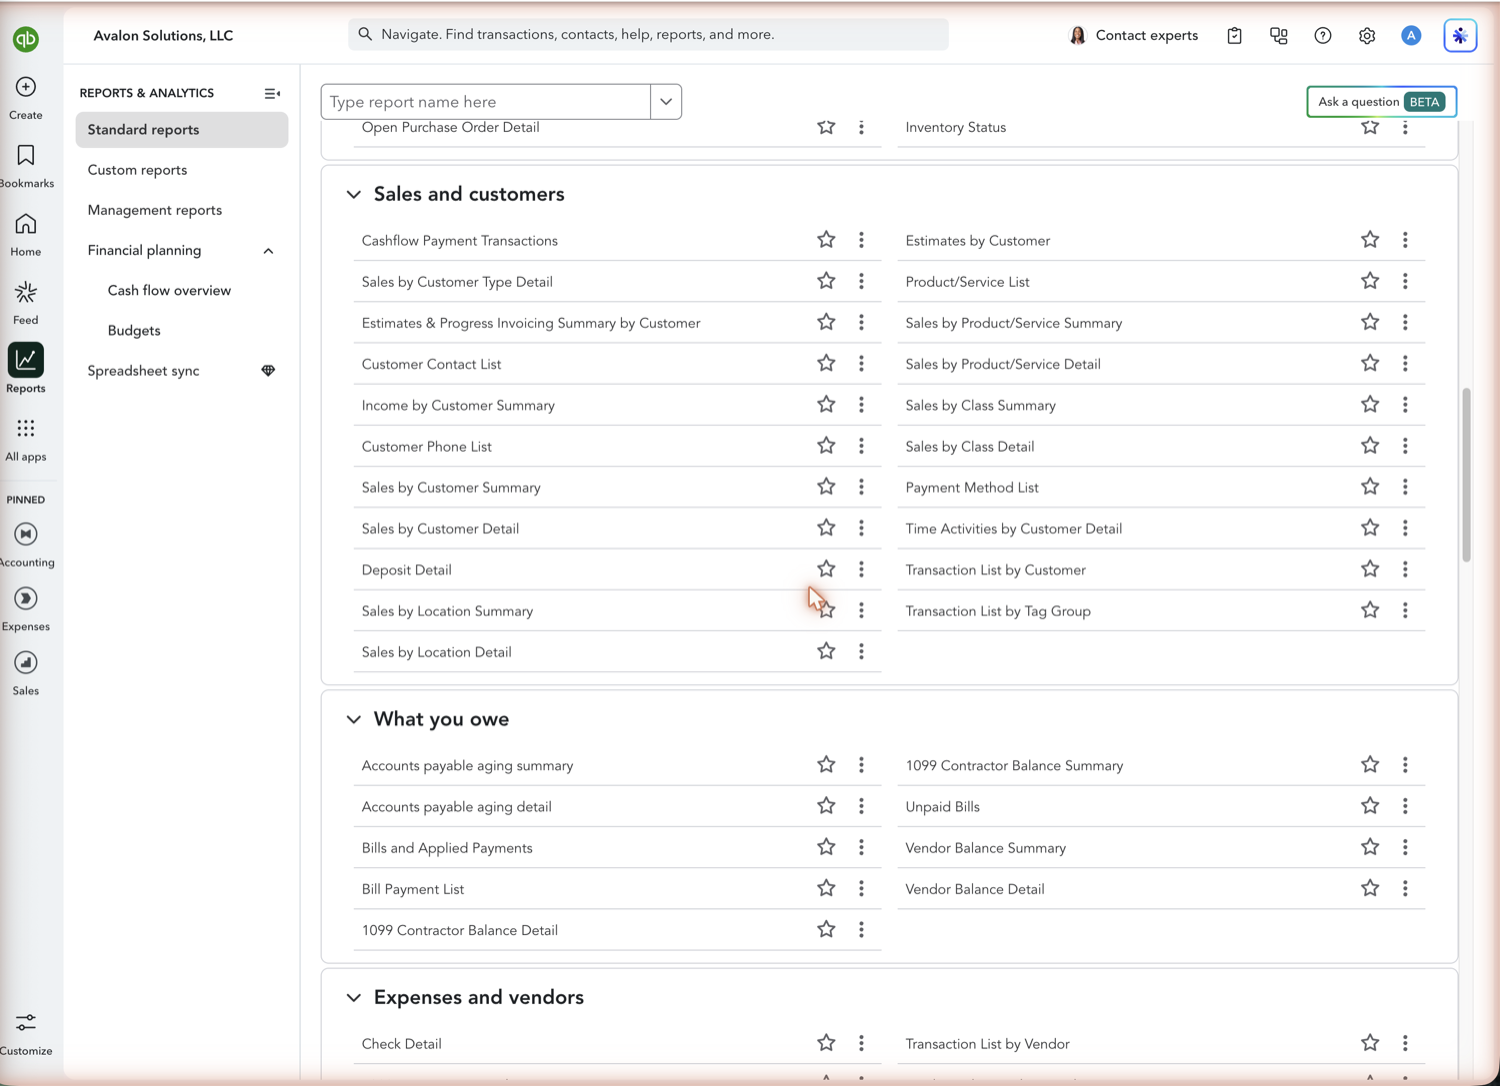Open the account avatar A
This screenshot has width=1500, height=1086.
1411,35
